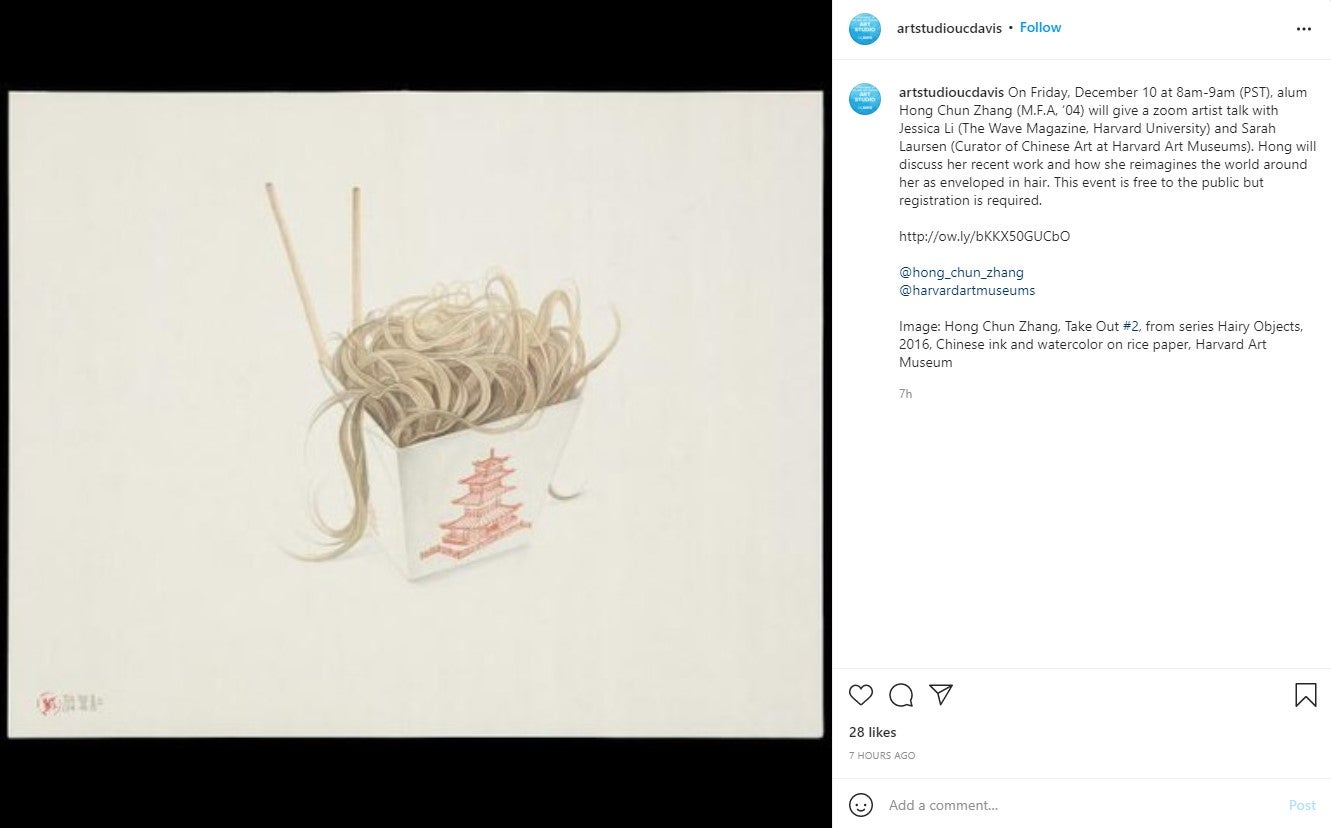Submit the comment with the Post button

pyautogui.click(x=1302, y=805)
